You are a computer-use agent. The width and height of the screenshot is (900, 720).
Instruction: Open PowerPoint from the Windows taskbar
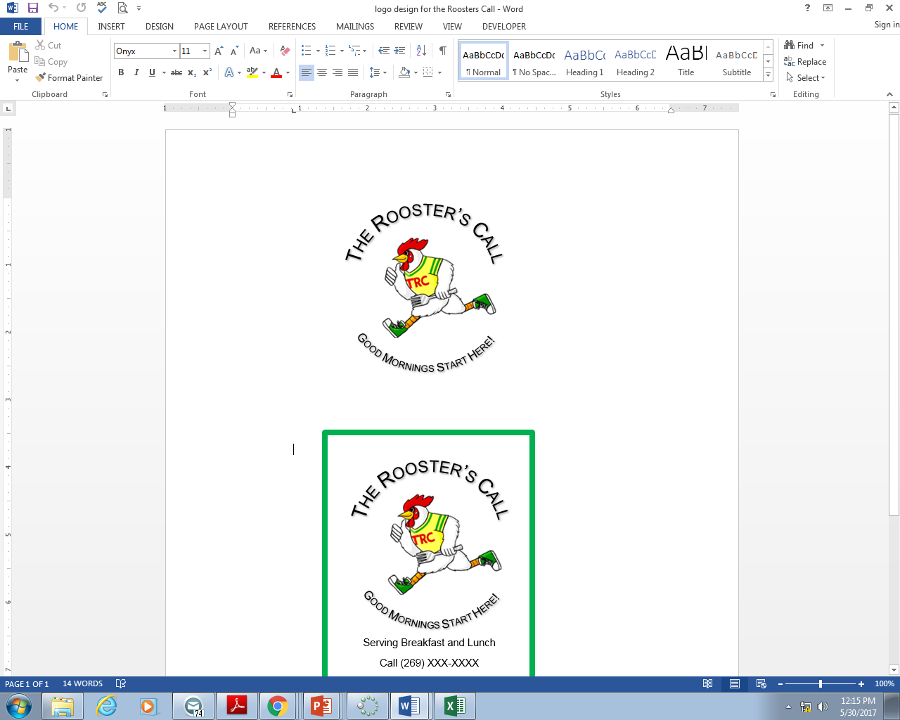click(322, 706)
